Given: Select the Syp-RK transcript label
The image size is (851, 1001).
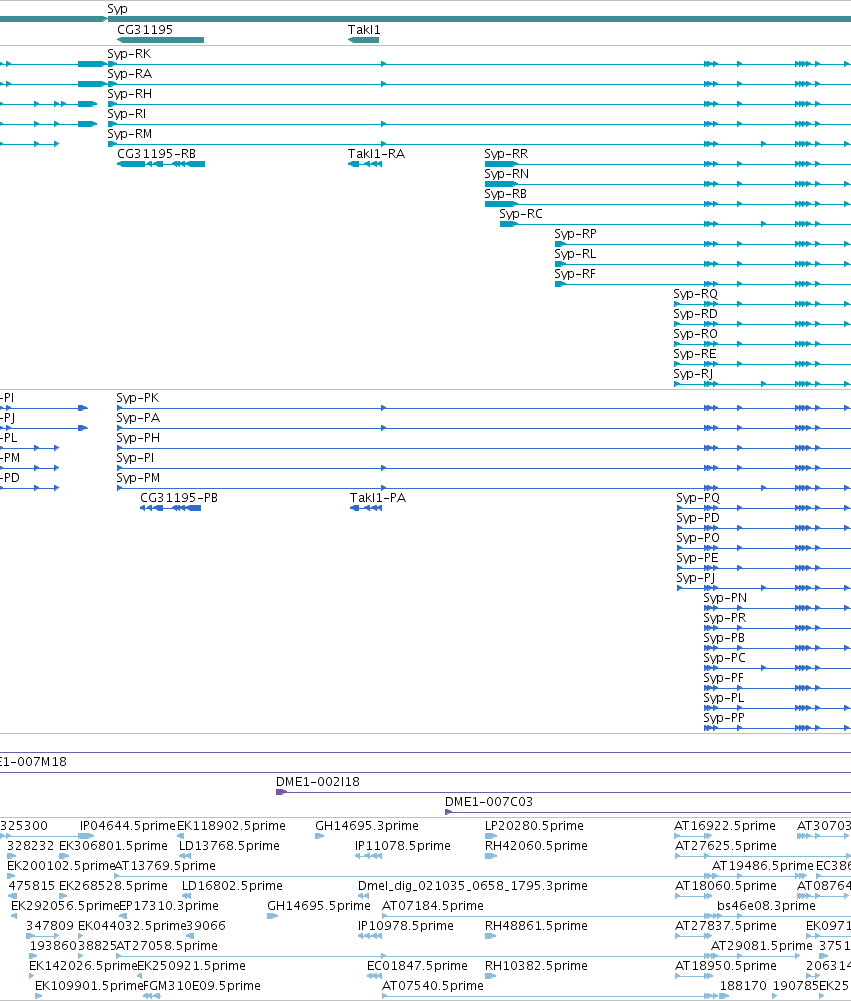Looking at the screenshot, I should pyautogui.click(x=129, y=54).
